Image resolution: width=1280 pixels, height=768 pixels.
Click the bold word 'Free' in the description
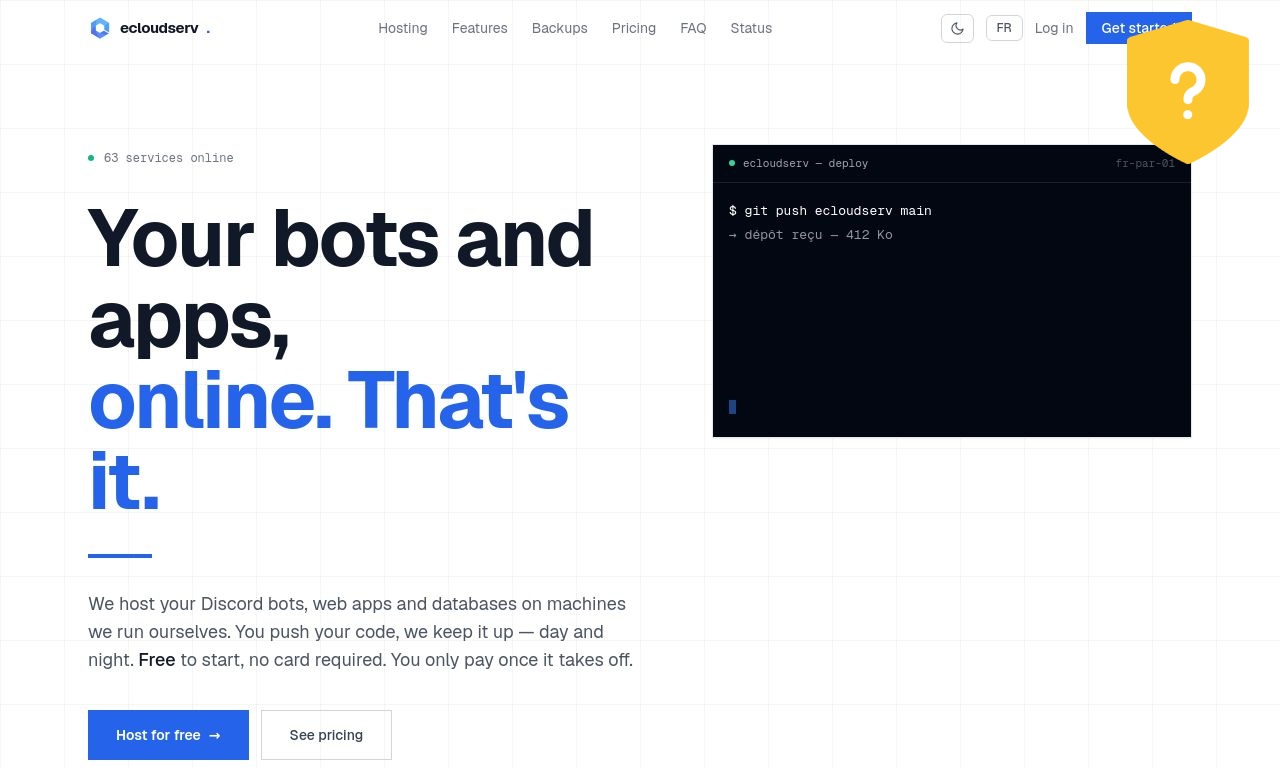[x=157, y=660]
